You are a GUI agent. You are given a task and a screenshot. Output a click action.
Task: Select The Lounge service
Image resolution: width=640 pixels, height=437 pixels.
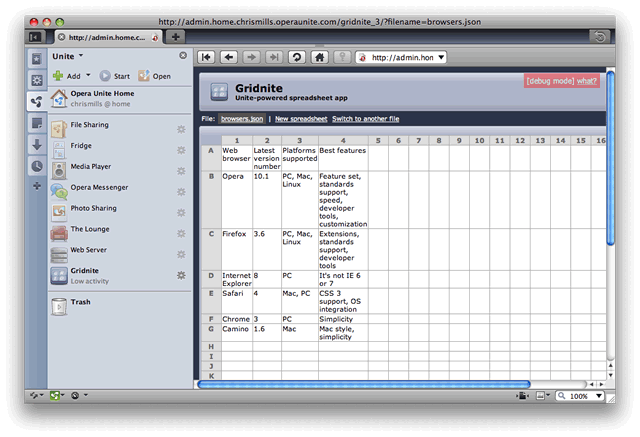coord(120,233)
